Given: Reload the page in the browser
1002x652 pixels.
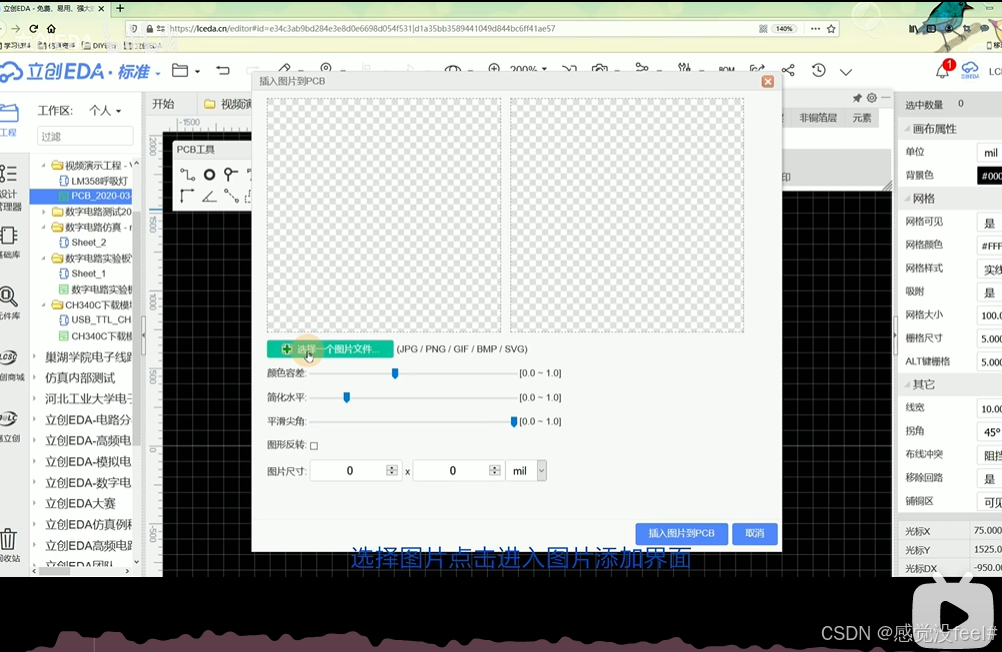Looking at the screenshot, I should pos(33,29).
